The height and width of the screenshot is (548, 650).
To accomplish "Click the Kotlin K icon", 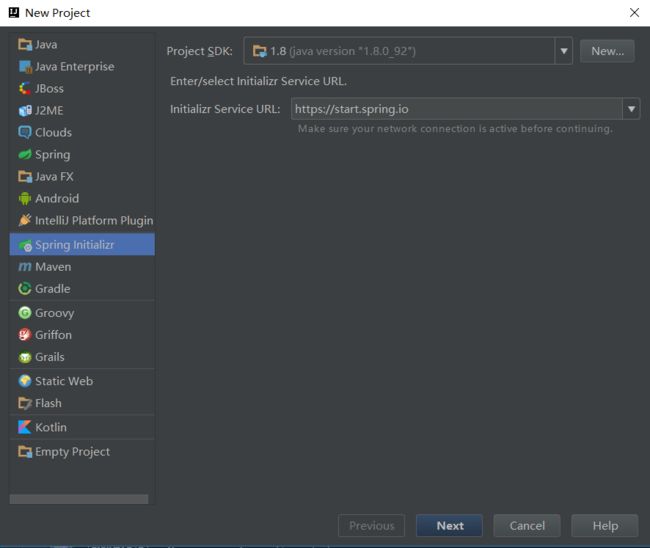I will pos(25,427).
